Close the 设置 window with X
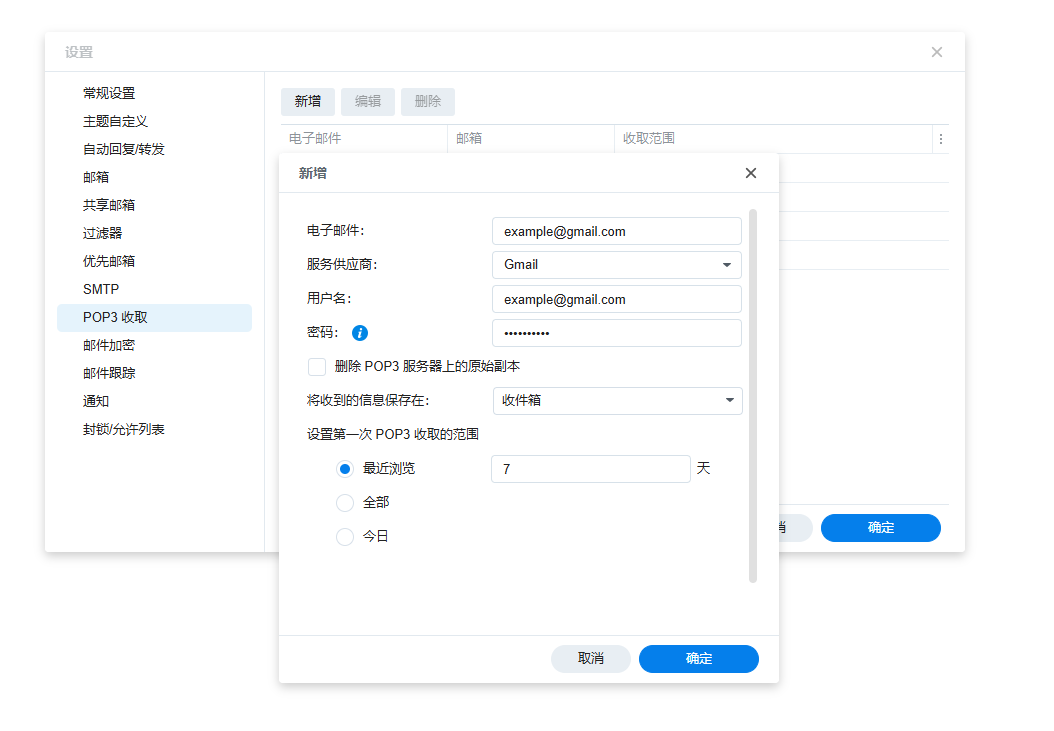 click(936, 52)
